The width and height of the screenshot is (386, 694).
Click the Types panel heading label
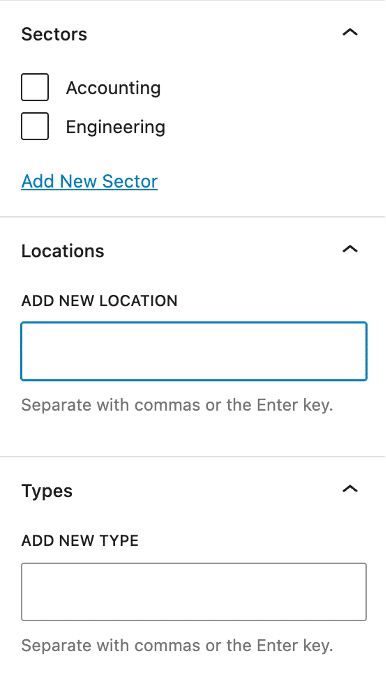pyautogui.click(x=46, y=491)
